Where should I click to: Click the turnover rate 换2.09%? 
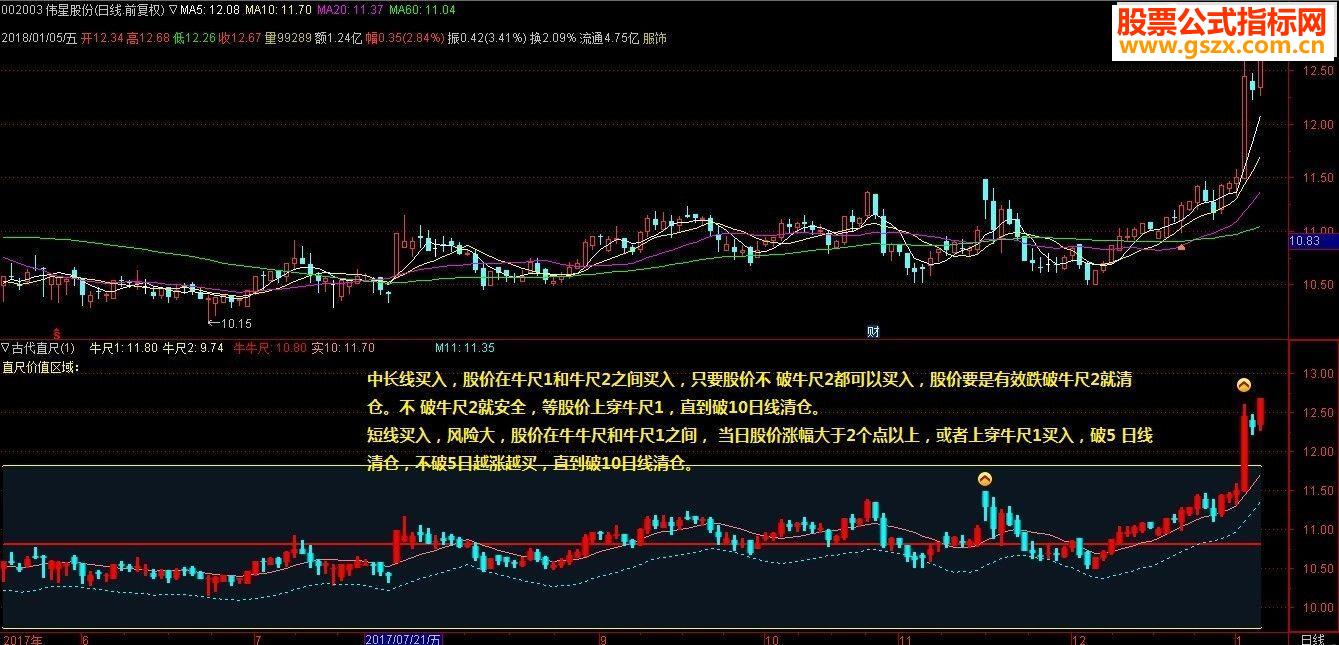click(554, 38)
